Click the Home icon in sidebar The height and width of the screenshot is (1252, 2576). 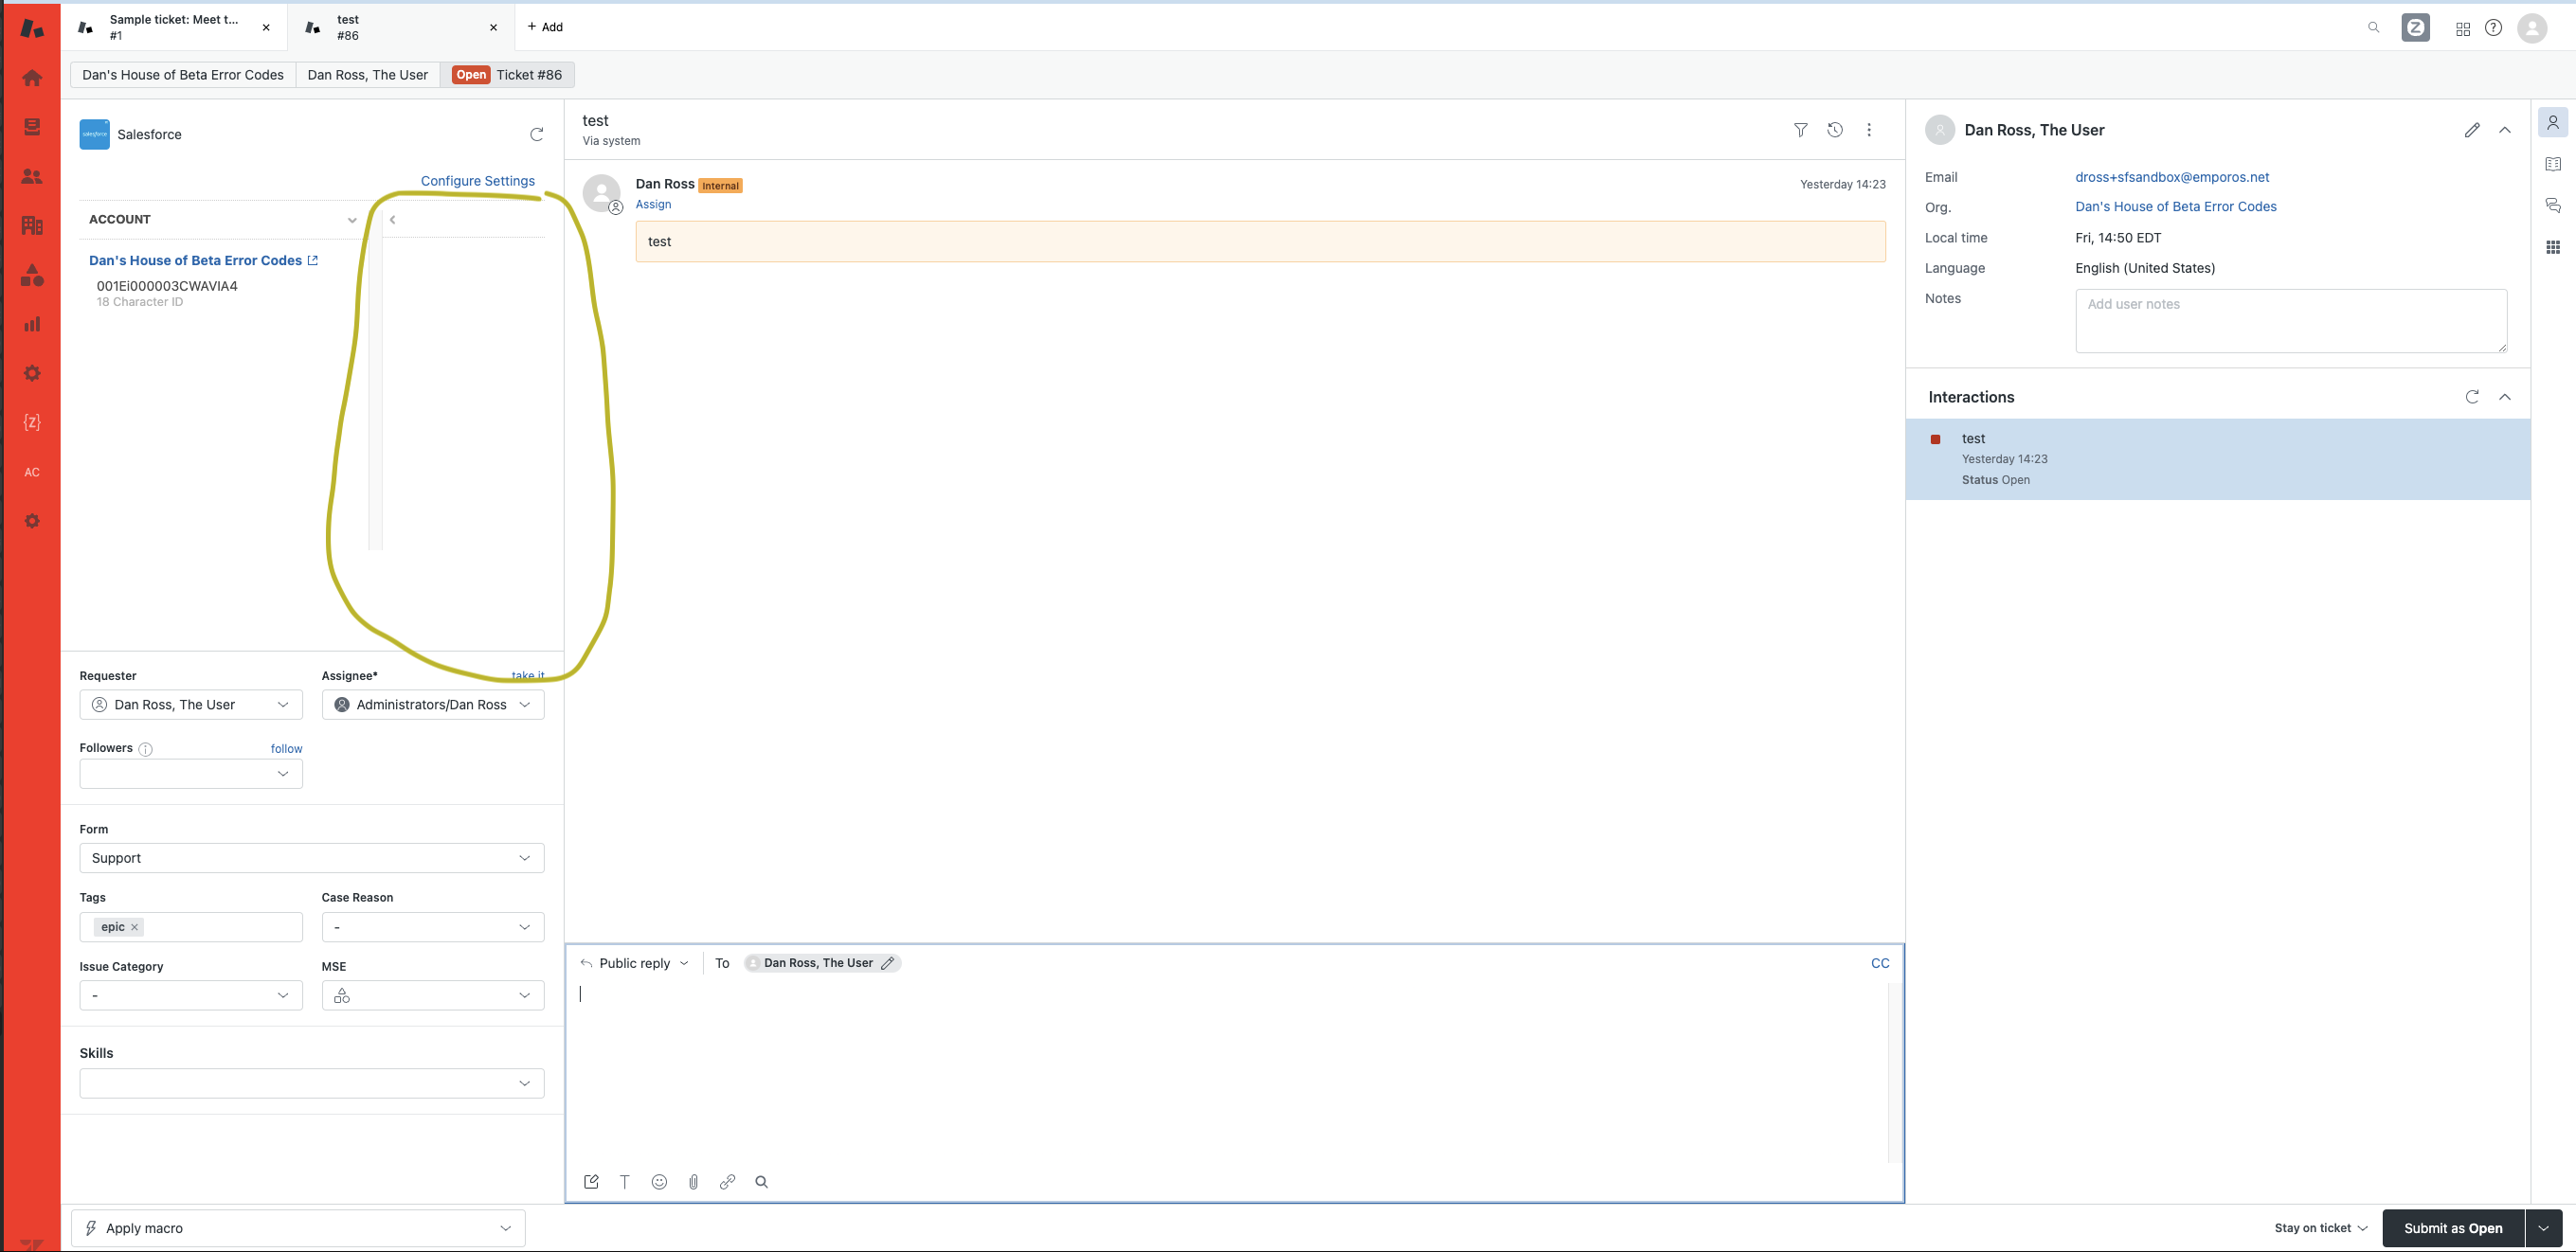(32, 78)
